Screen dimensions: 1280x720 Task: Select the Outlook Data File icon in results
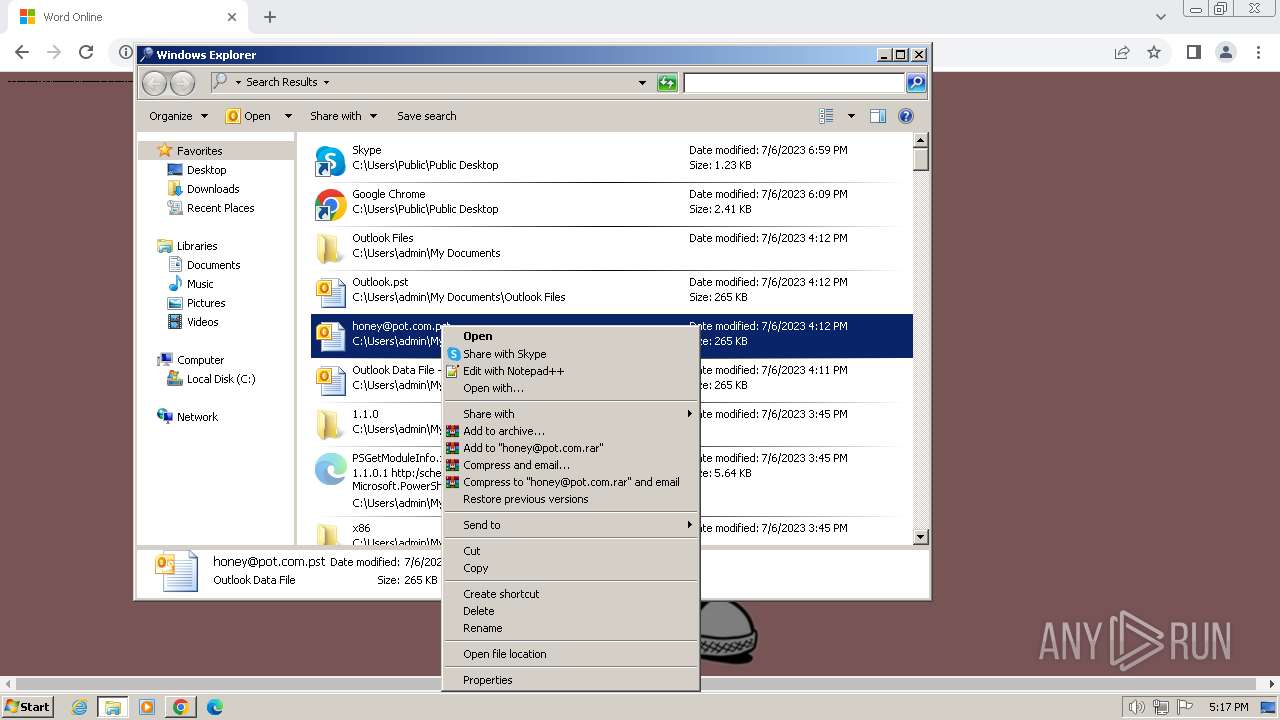(x=331, y=380)
